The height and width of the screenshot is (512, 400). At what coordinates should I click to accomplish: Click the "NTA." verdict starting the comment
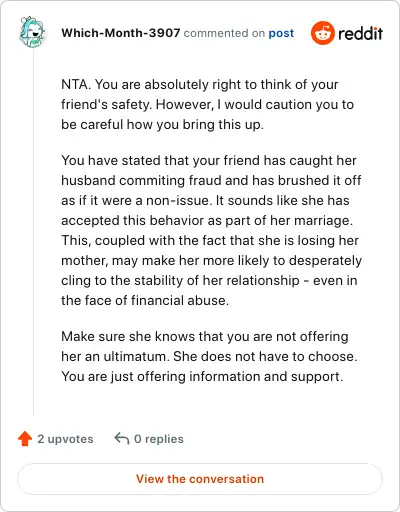[76, 84]
